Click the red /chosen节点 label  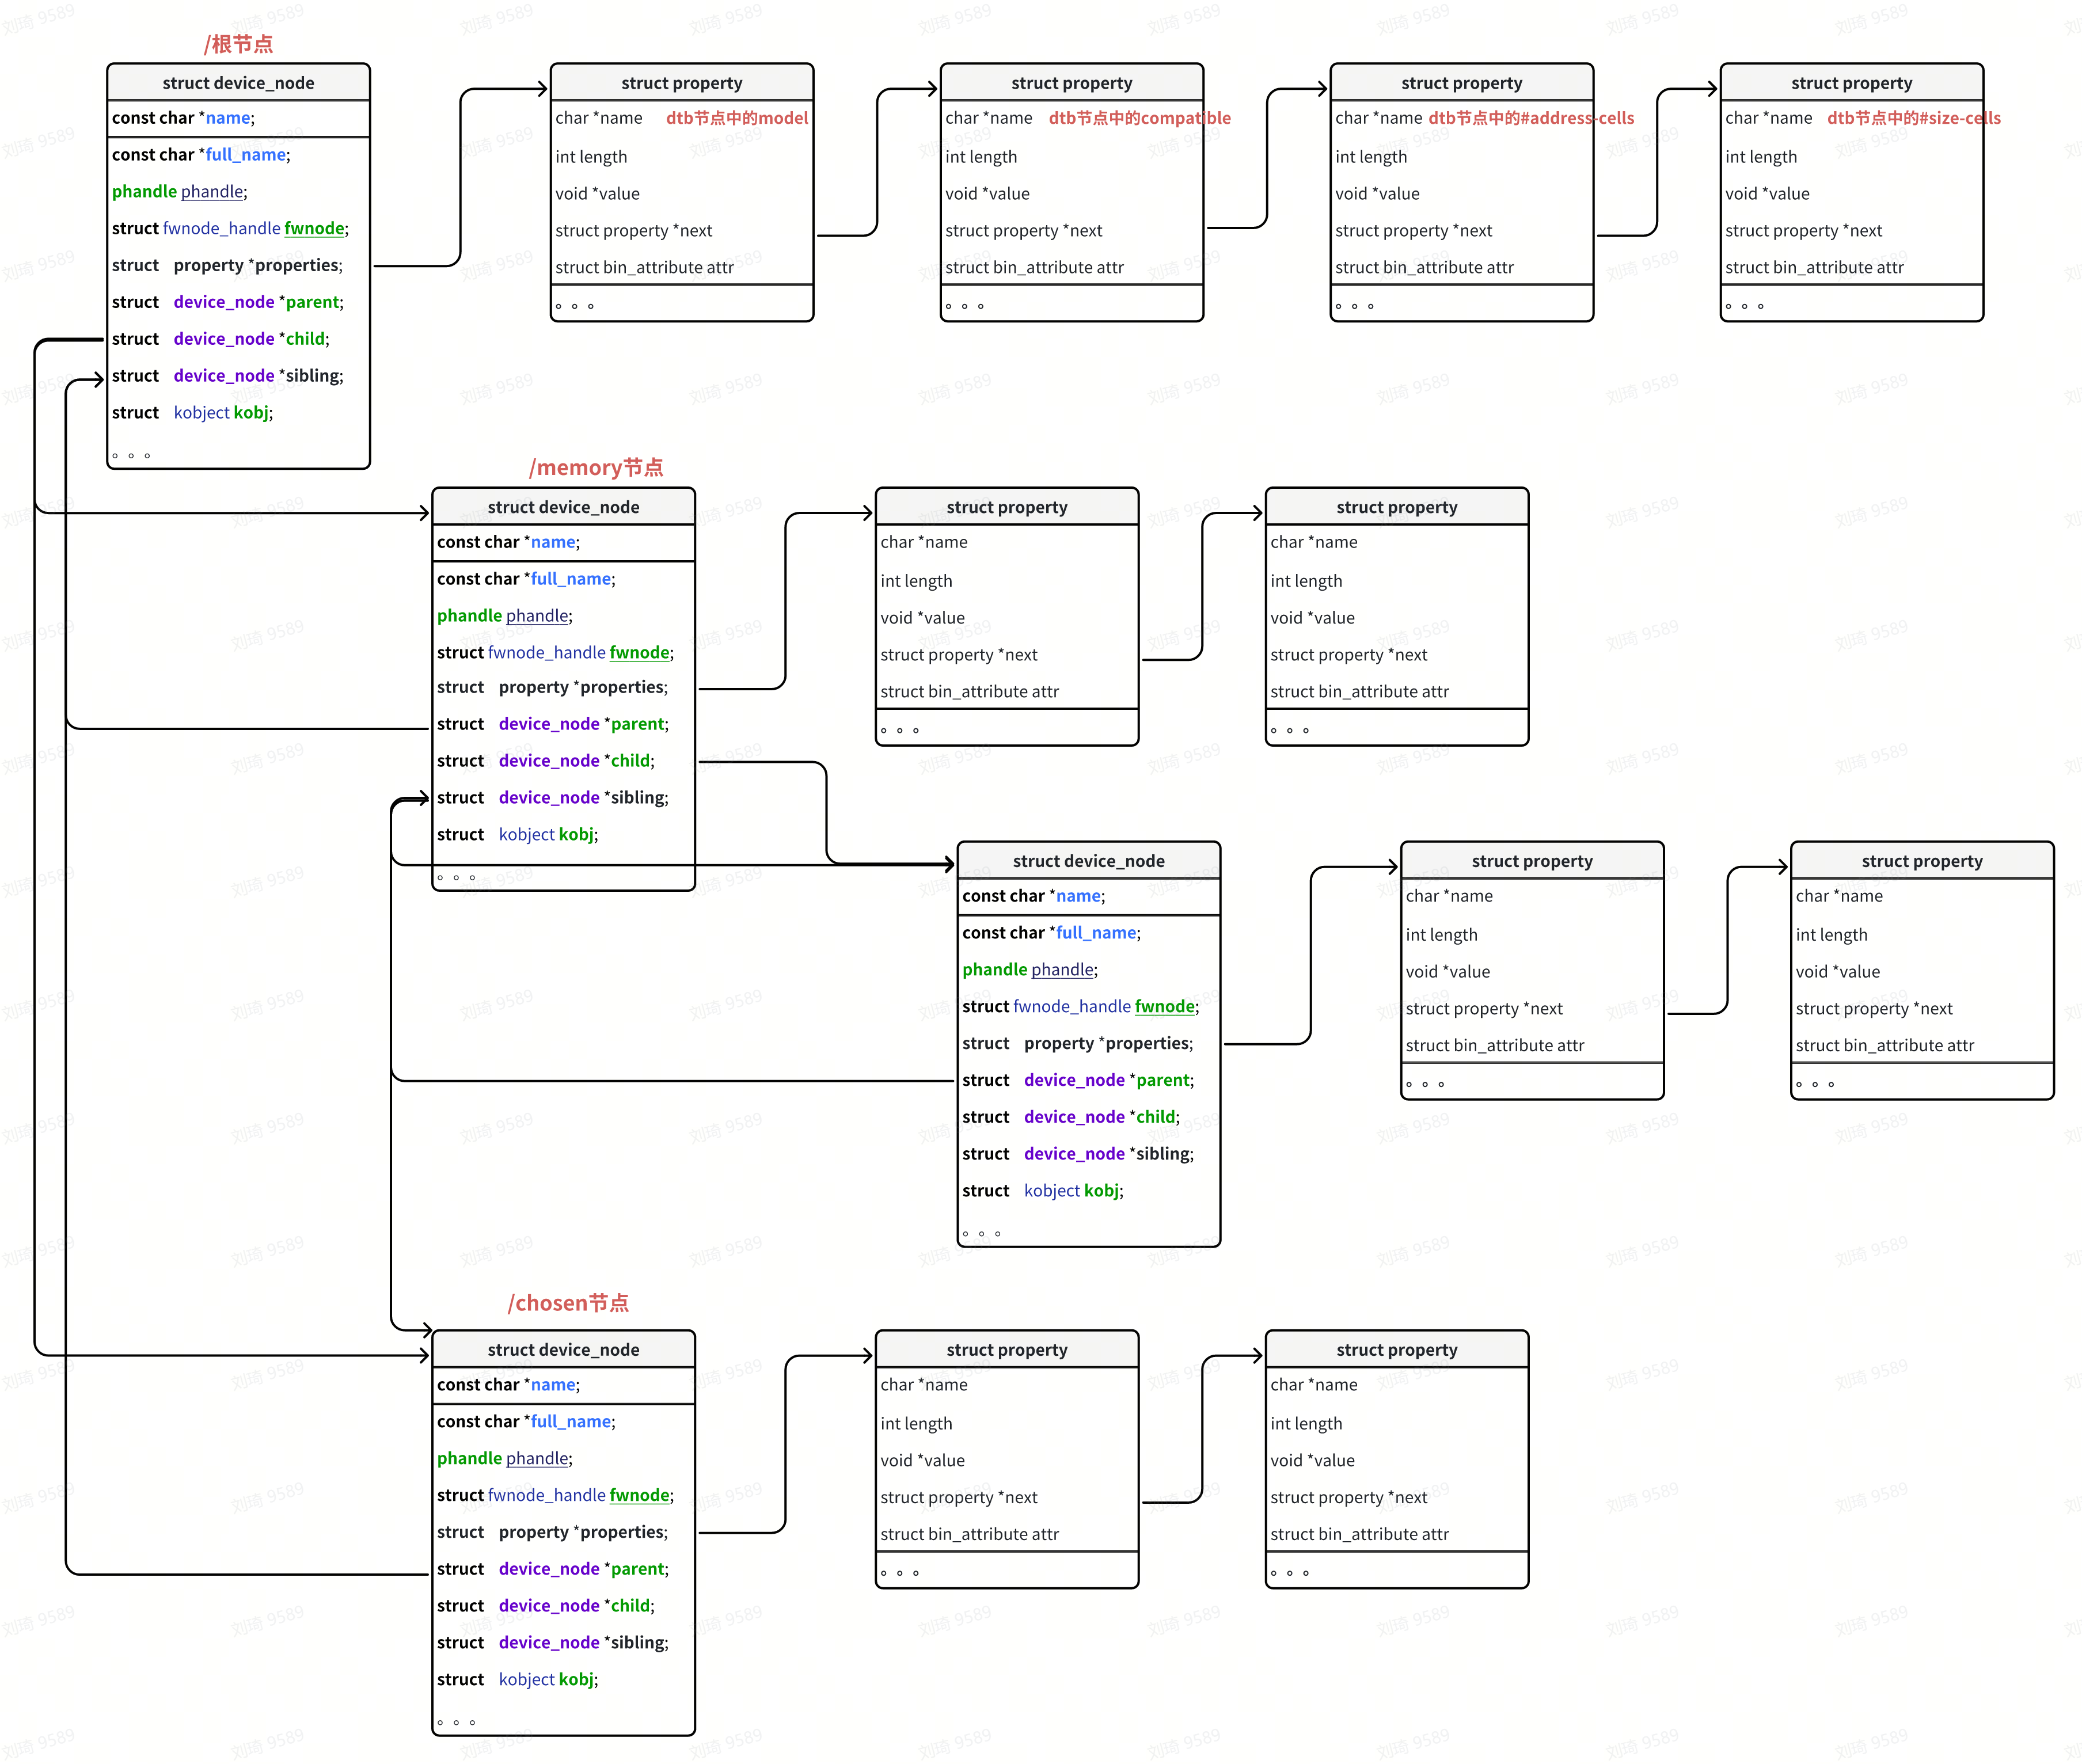[568, 1303]
